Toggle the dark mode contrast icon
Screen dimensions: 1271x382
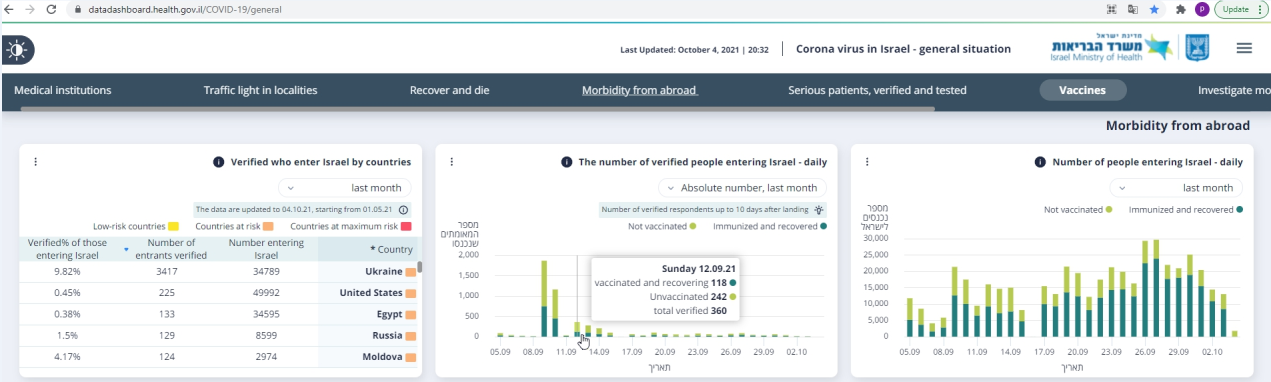[18, 48]
